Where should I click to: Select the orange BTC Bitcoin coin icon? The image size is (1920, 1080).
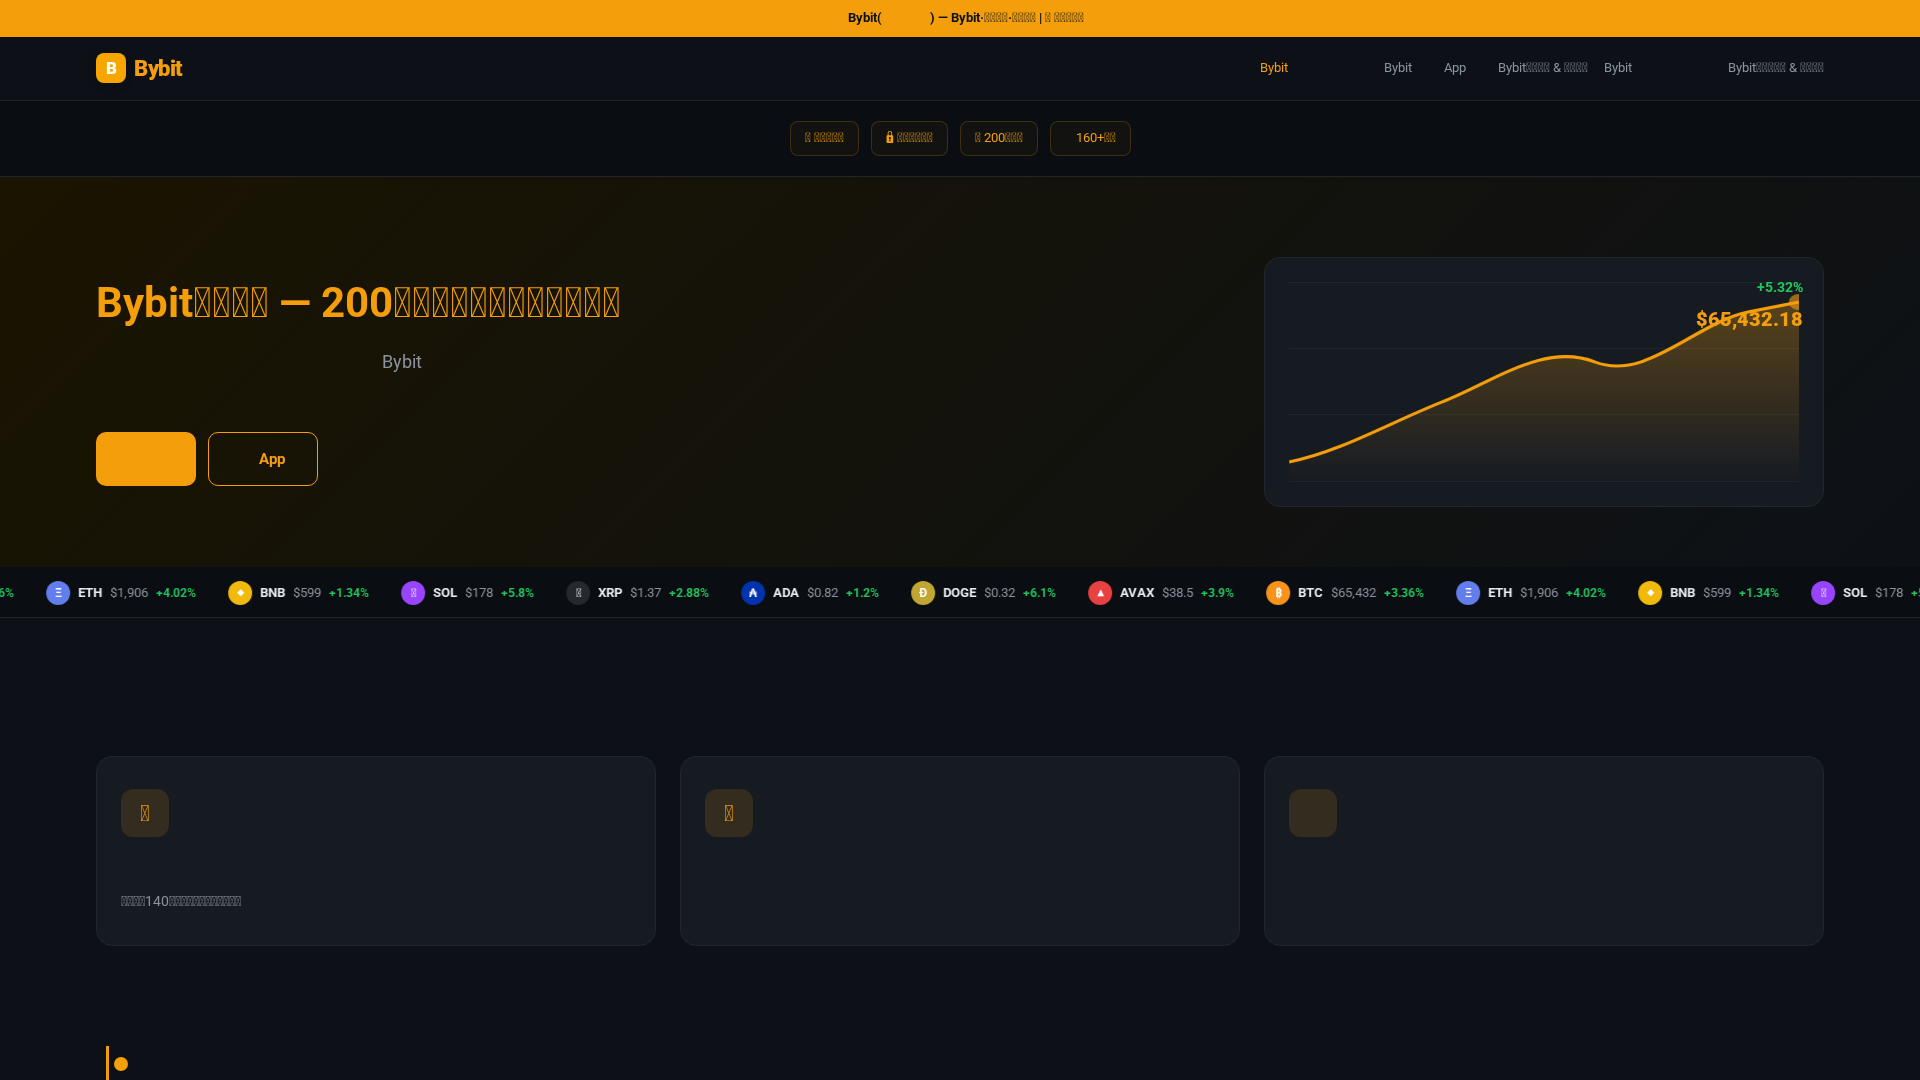(x=1279, y=593)
